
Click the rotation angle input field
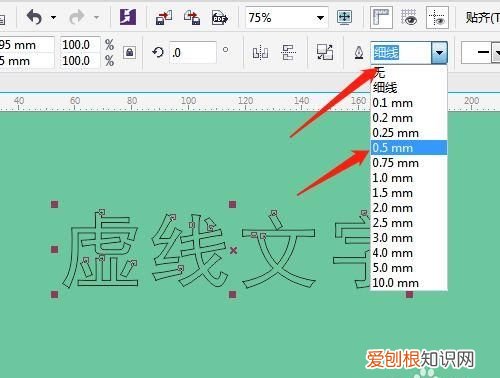193,52
